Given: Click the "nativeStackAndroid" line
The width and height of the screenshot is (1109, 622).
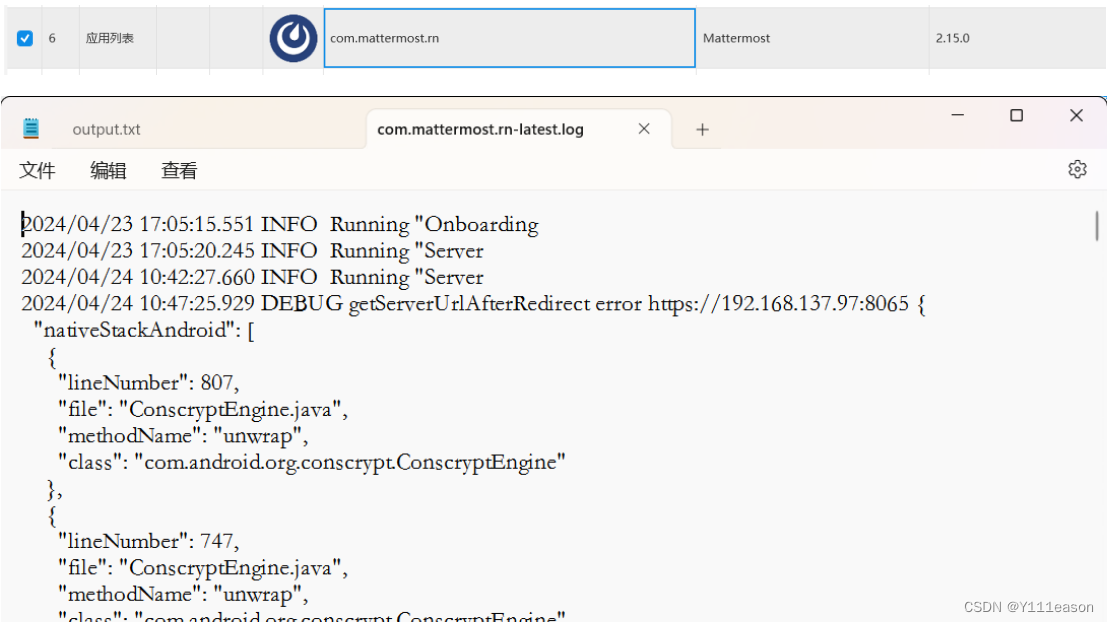Looking at the screenshot, I should click(144, 330).
